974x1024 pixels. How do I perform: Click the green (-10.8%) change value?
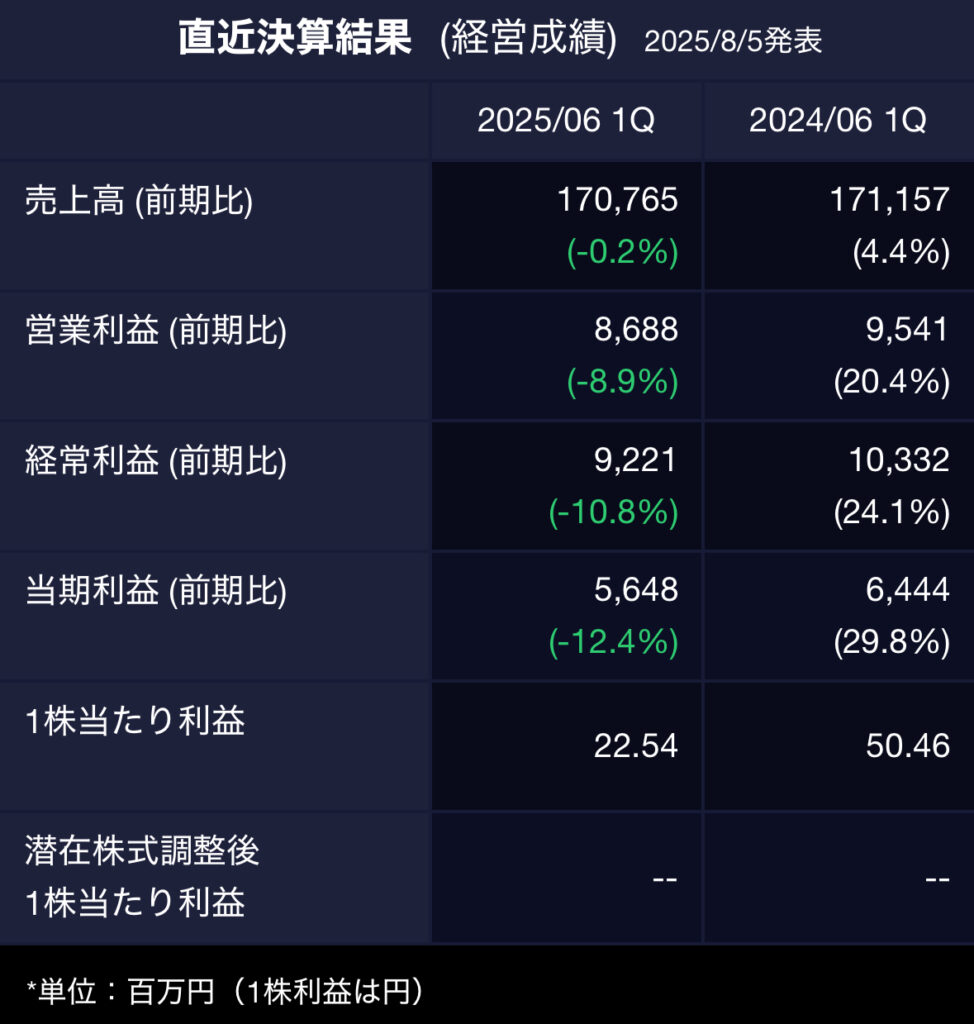pyautogui.click(x=613, y=512)
